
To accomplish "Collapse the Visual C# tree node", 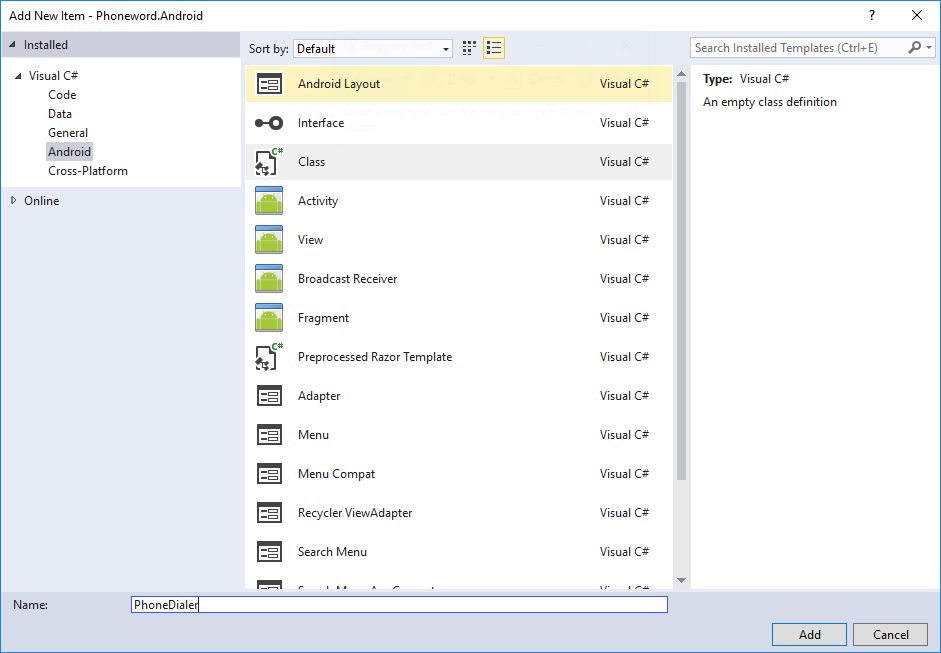I will (x=18, y=76).
